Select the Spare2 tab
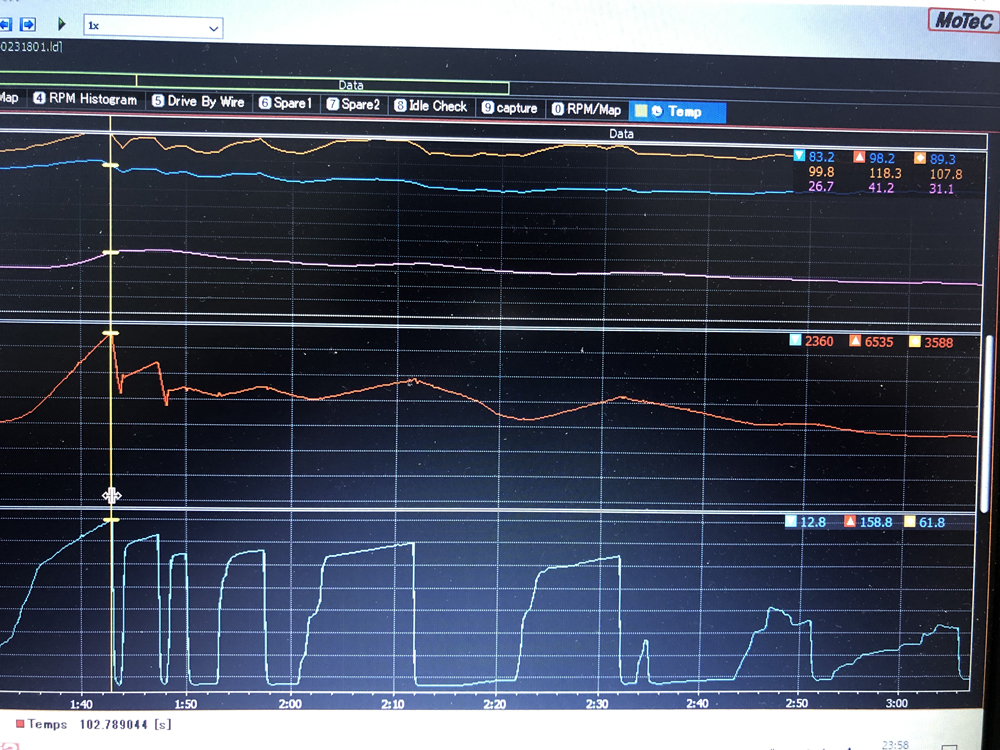Viewport: 1000px width, 750px height. 353,105
